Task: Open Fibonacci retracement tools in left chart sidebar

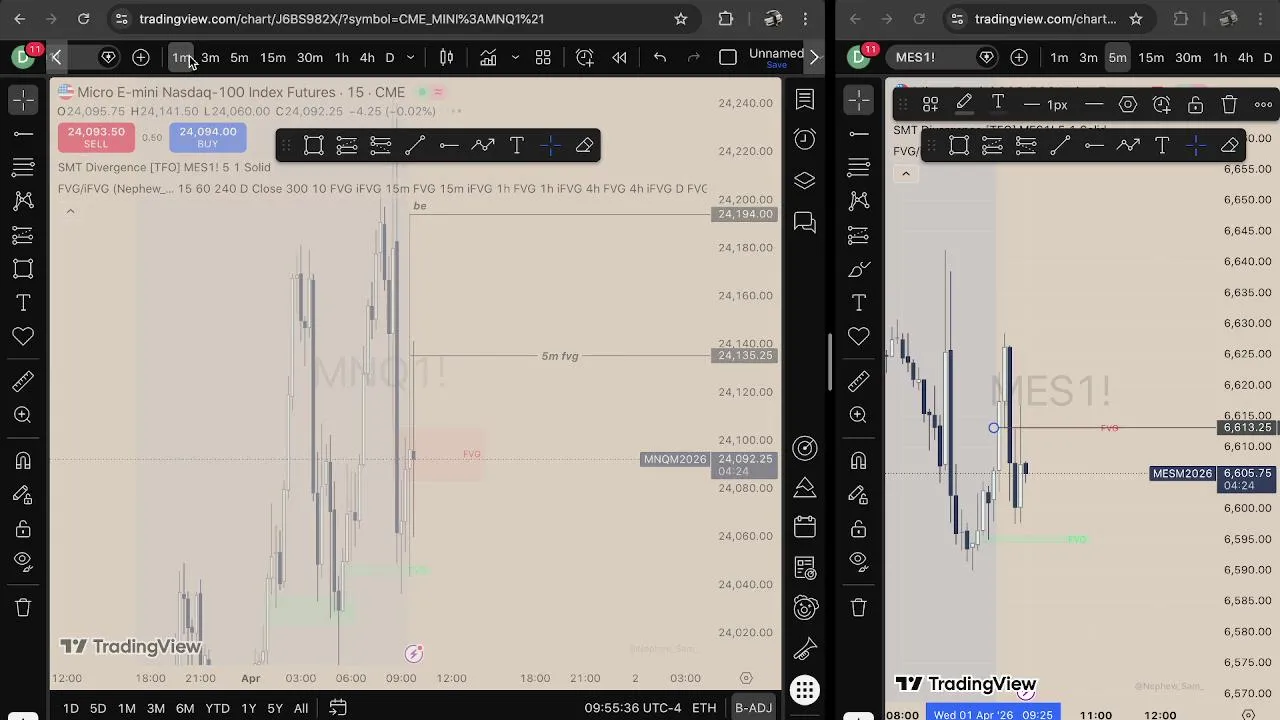Action: click(x=23, y=166)
